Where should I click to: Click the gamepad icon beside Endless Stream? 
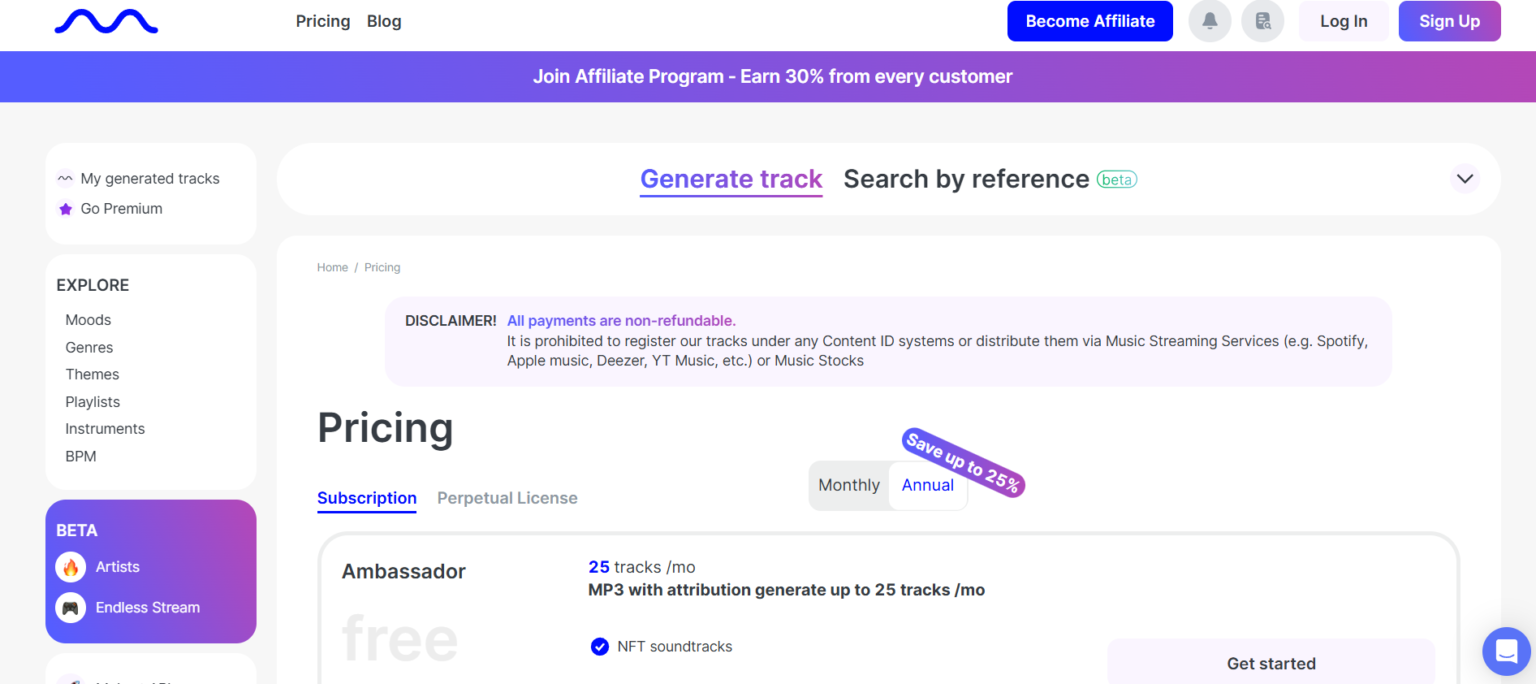pyautogui.click(x=70, y=607)
